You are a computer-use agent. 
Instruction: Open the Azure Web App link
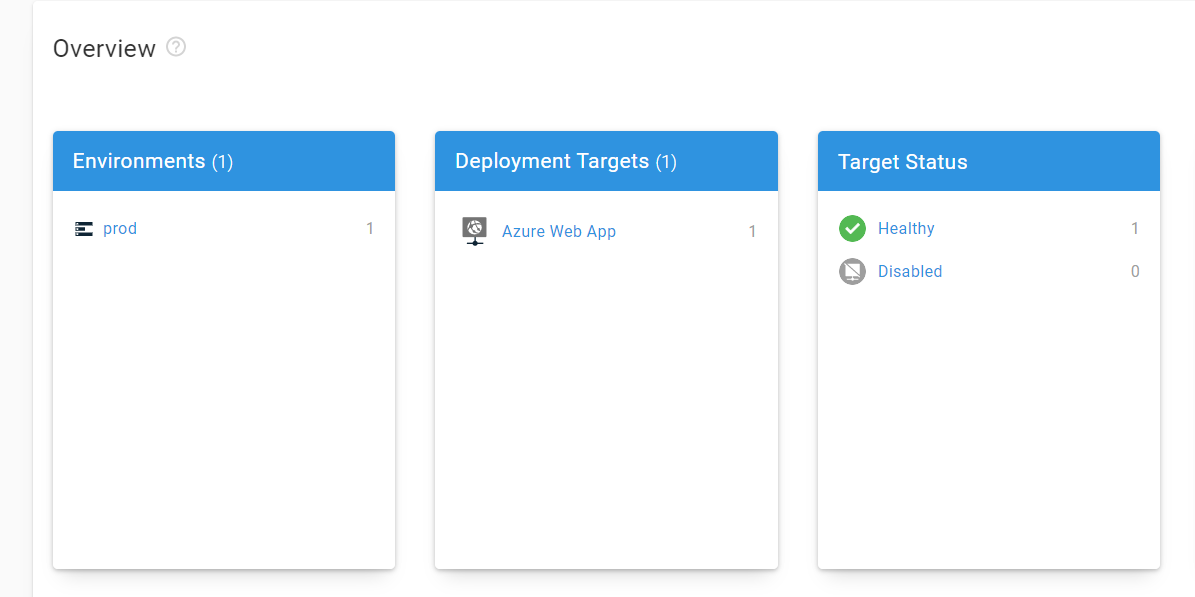point(558,232)
